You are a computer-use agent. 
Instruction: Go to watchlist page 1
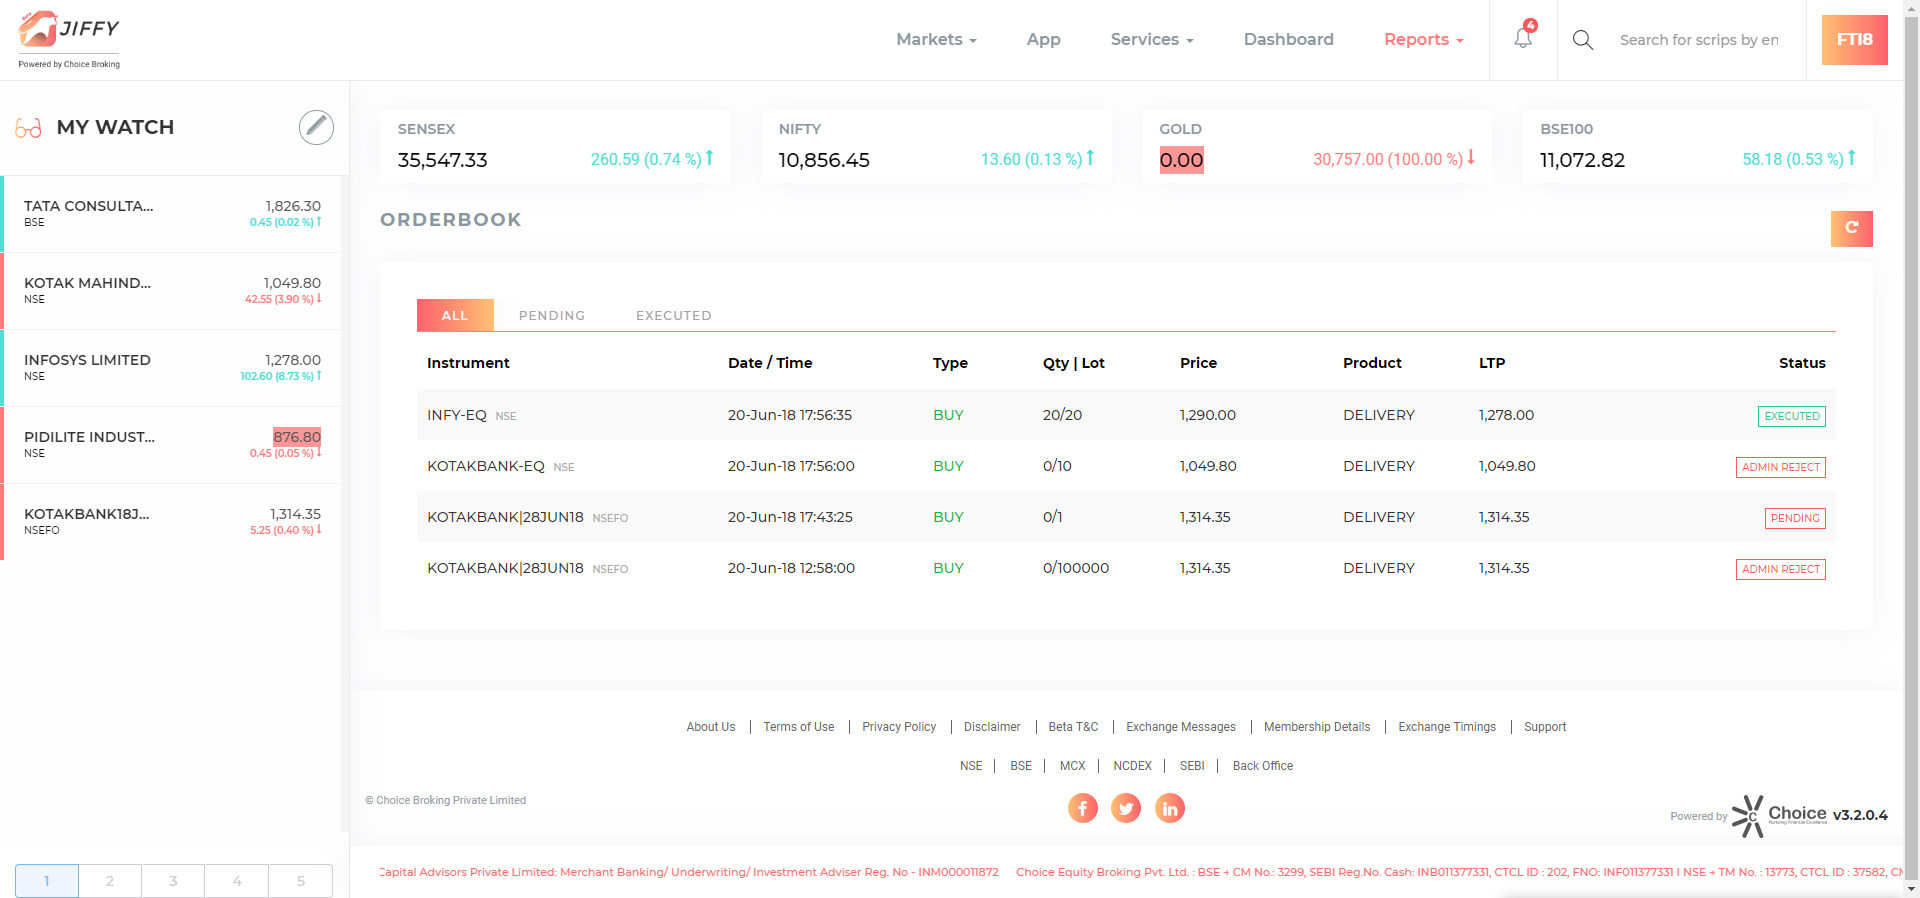click(47, 881)
